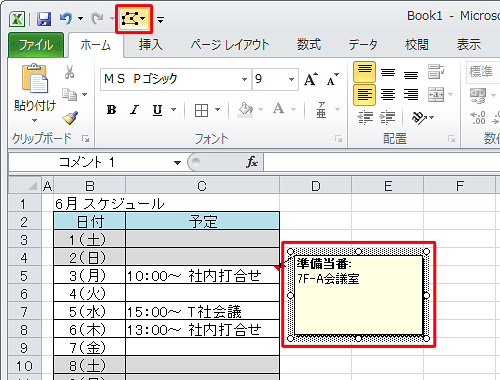The image size is (500, 380).
Task: Toggle middle align
Action: click(388, 72)
